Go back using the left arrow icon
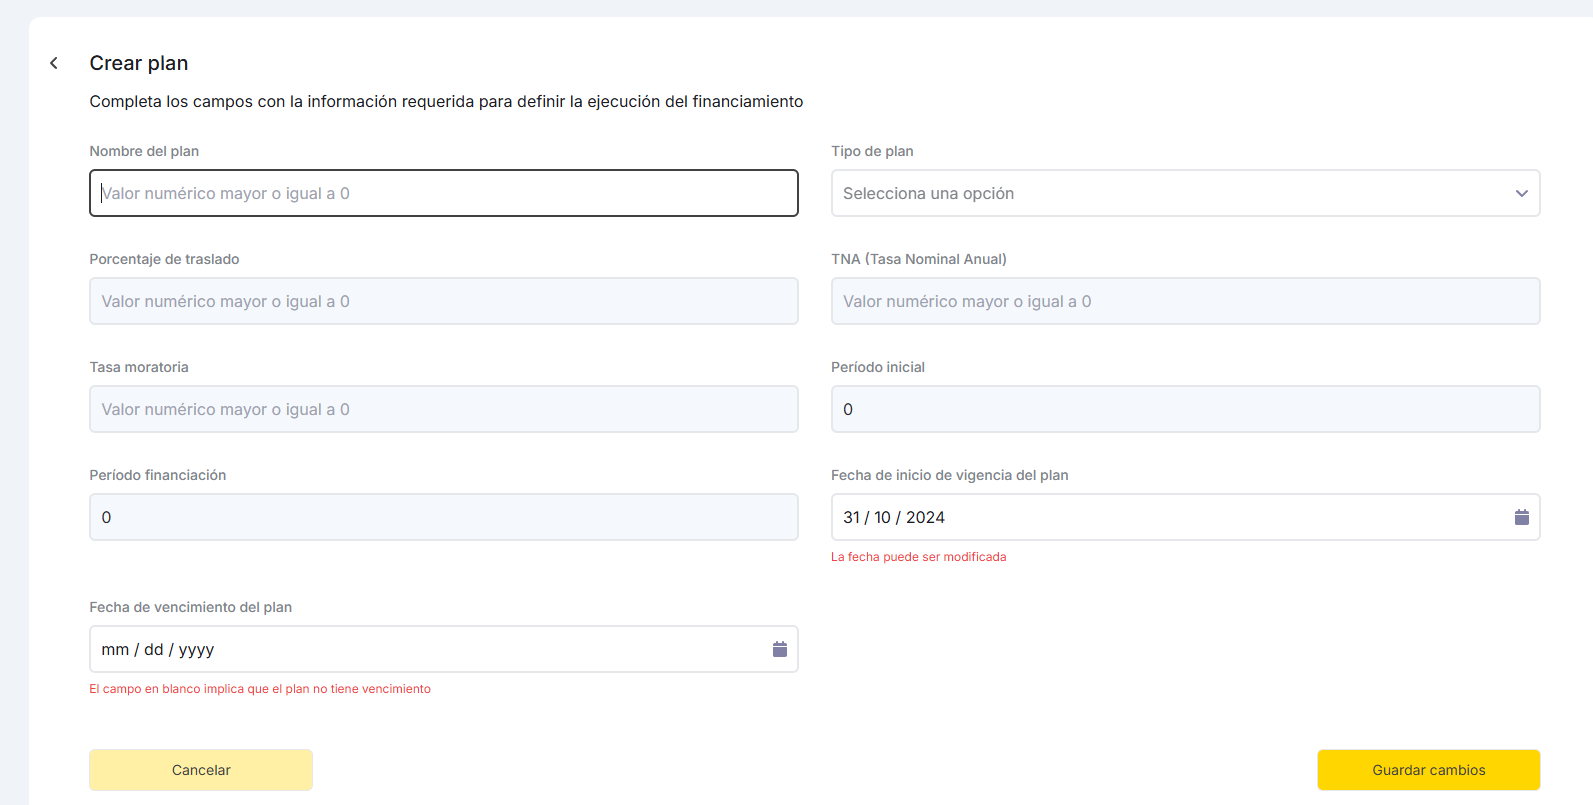1593x805 pixels. (x=54, y=63)
